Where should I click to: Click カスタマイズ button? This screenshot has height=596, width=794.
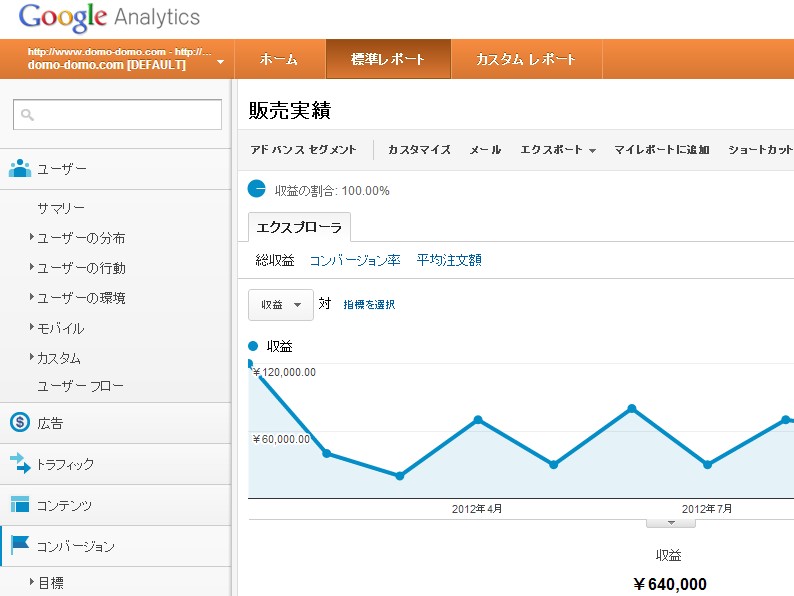[x=419, y=150]
